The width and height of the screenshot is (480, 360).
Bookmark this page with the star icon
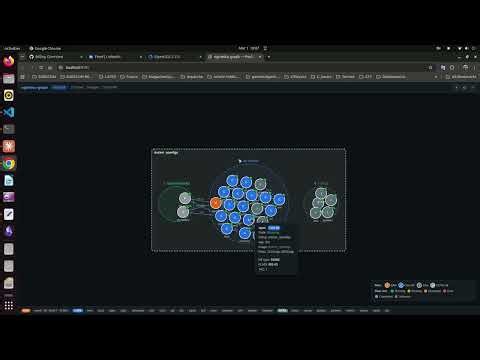click(430, 68)
